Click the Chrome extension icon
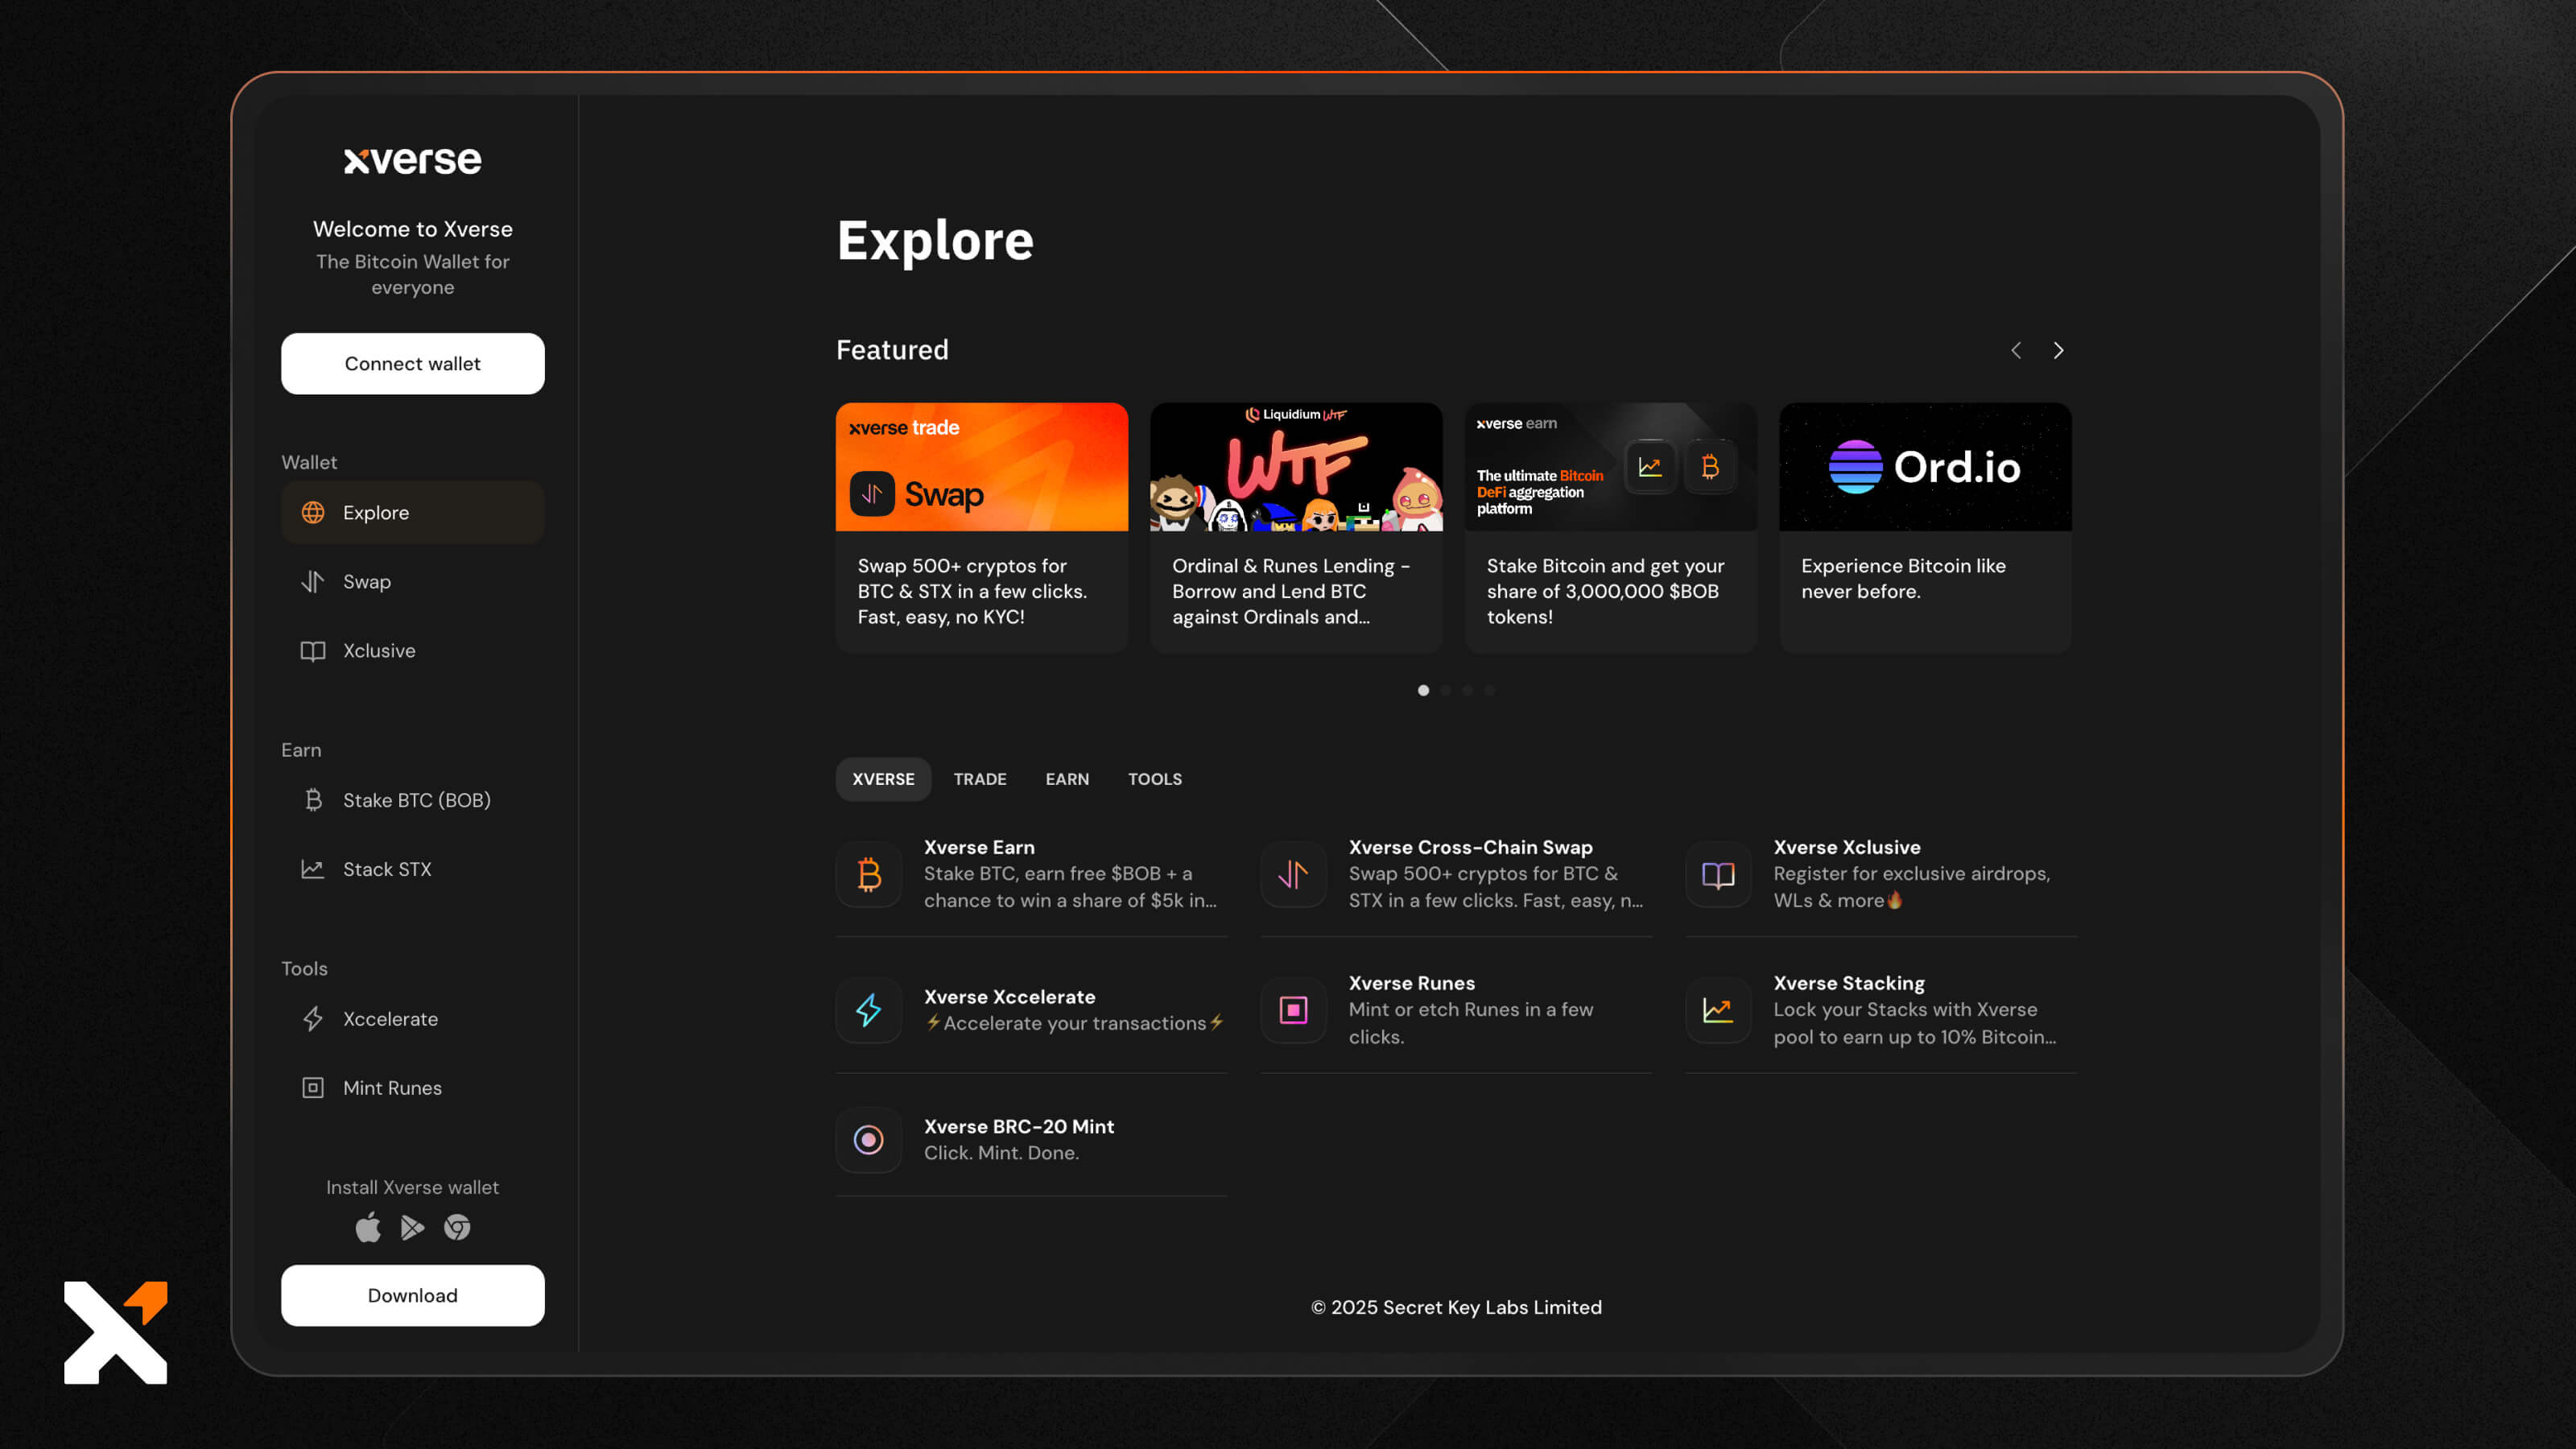 pyautogui.click(x=457, y=1227)
